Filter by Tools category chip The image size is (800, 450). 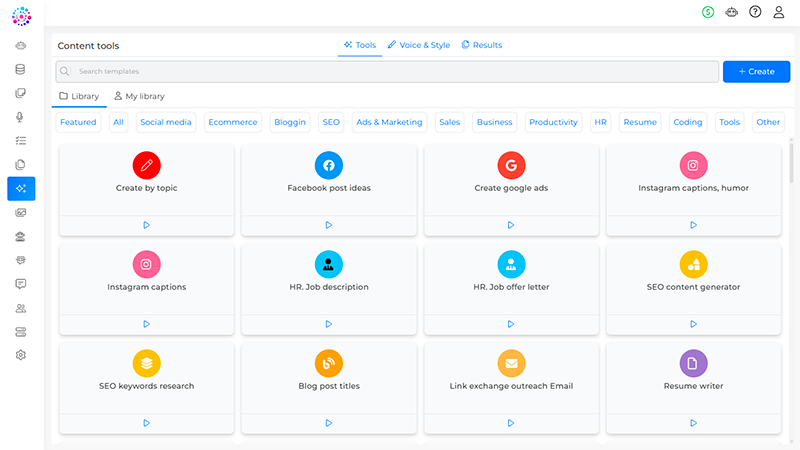click(x=730, y=122)
